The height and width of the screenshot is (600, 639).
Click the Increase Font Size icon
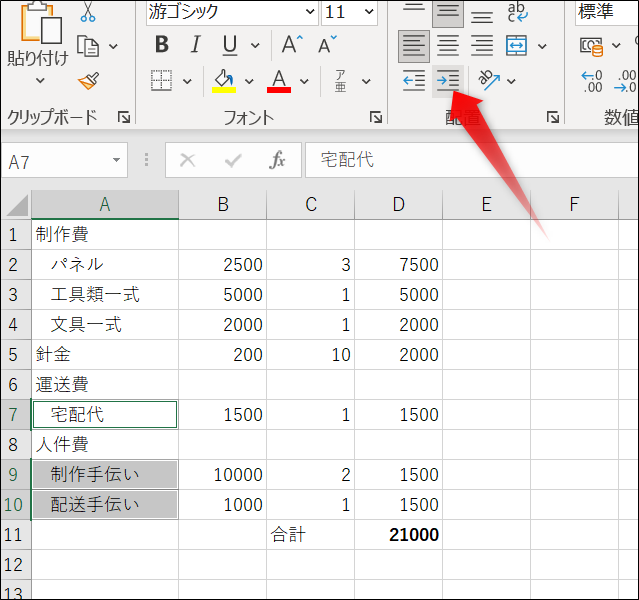pos(292,44)
